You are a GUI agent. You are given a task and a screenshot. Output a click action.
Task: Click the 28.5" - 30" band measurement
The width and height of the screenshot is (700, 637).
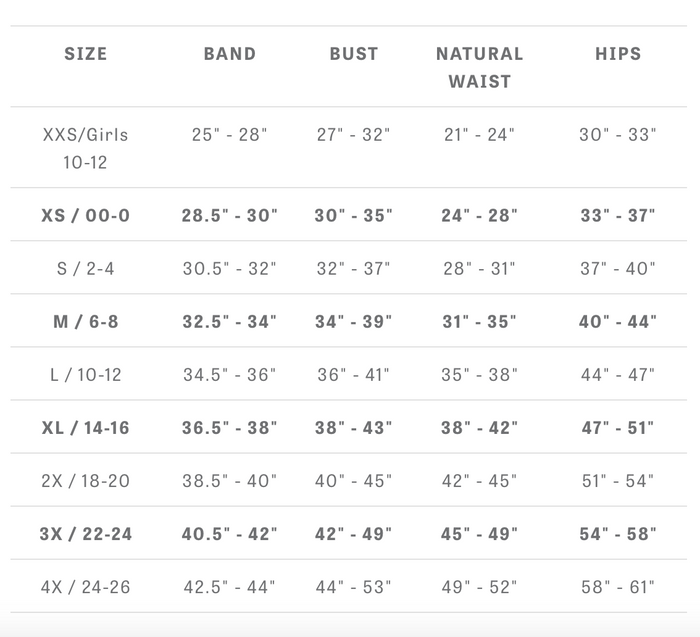[229, 216]
